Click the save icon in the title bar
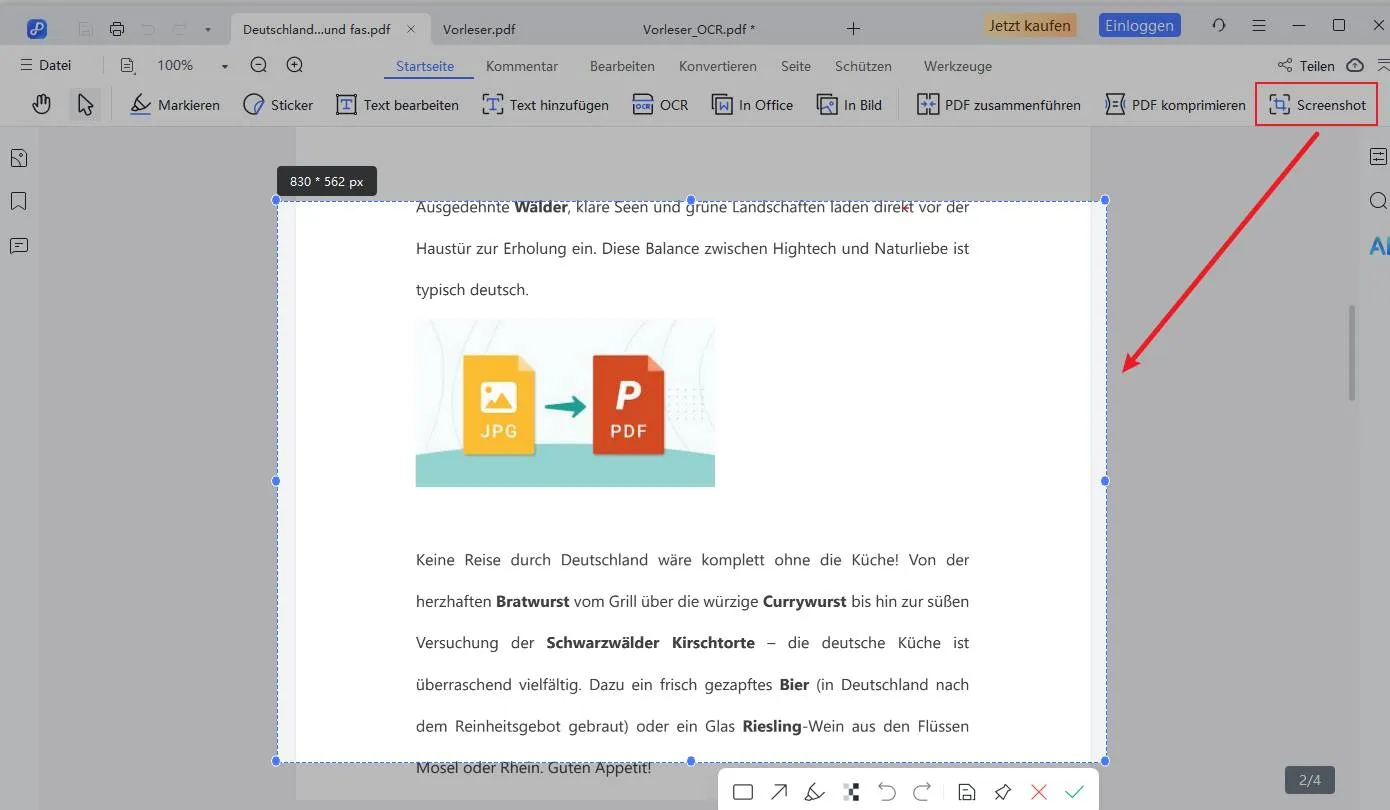1390x810 pixels. 85,28
